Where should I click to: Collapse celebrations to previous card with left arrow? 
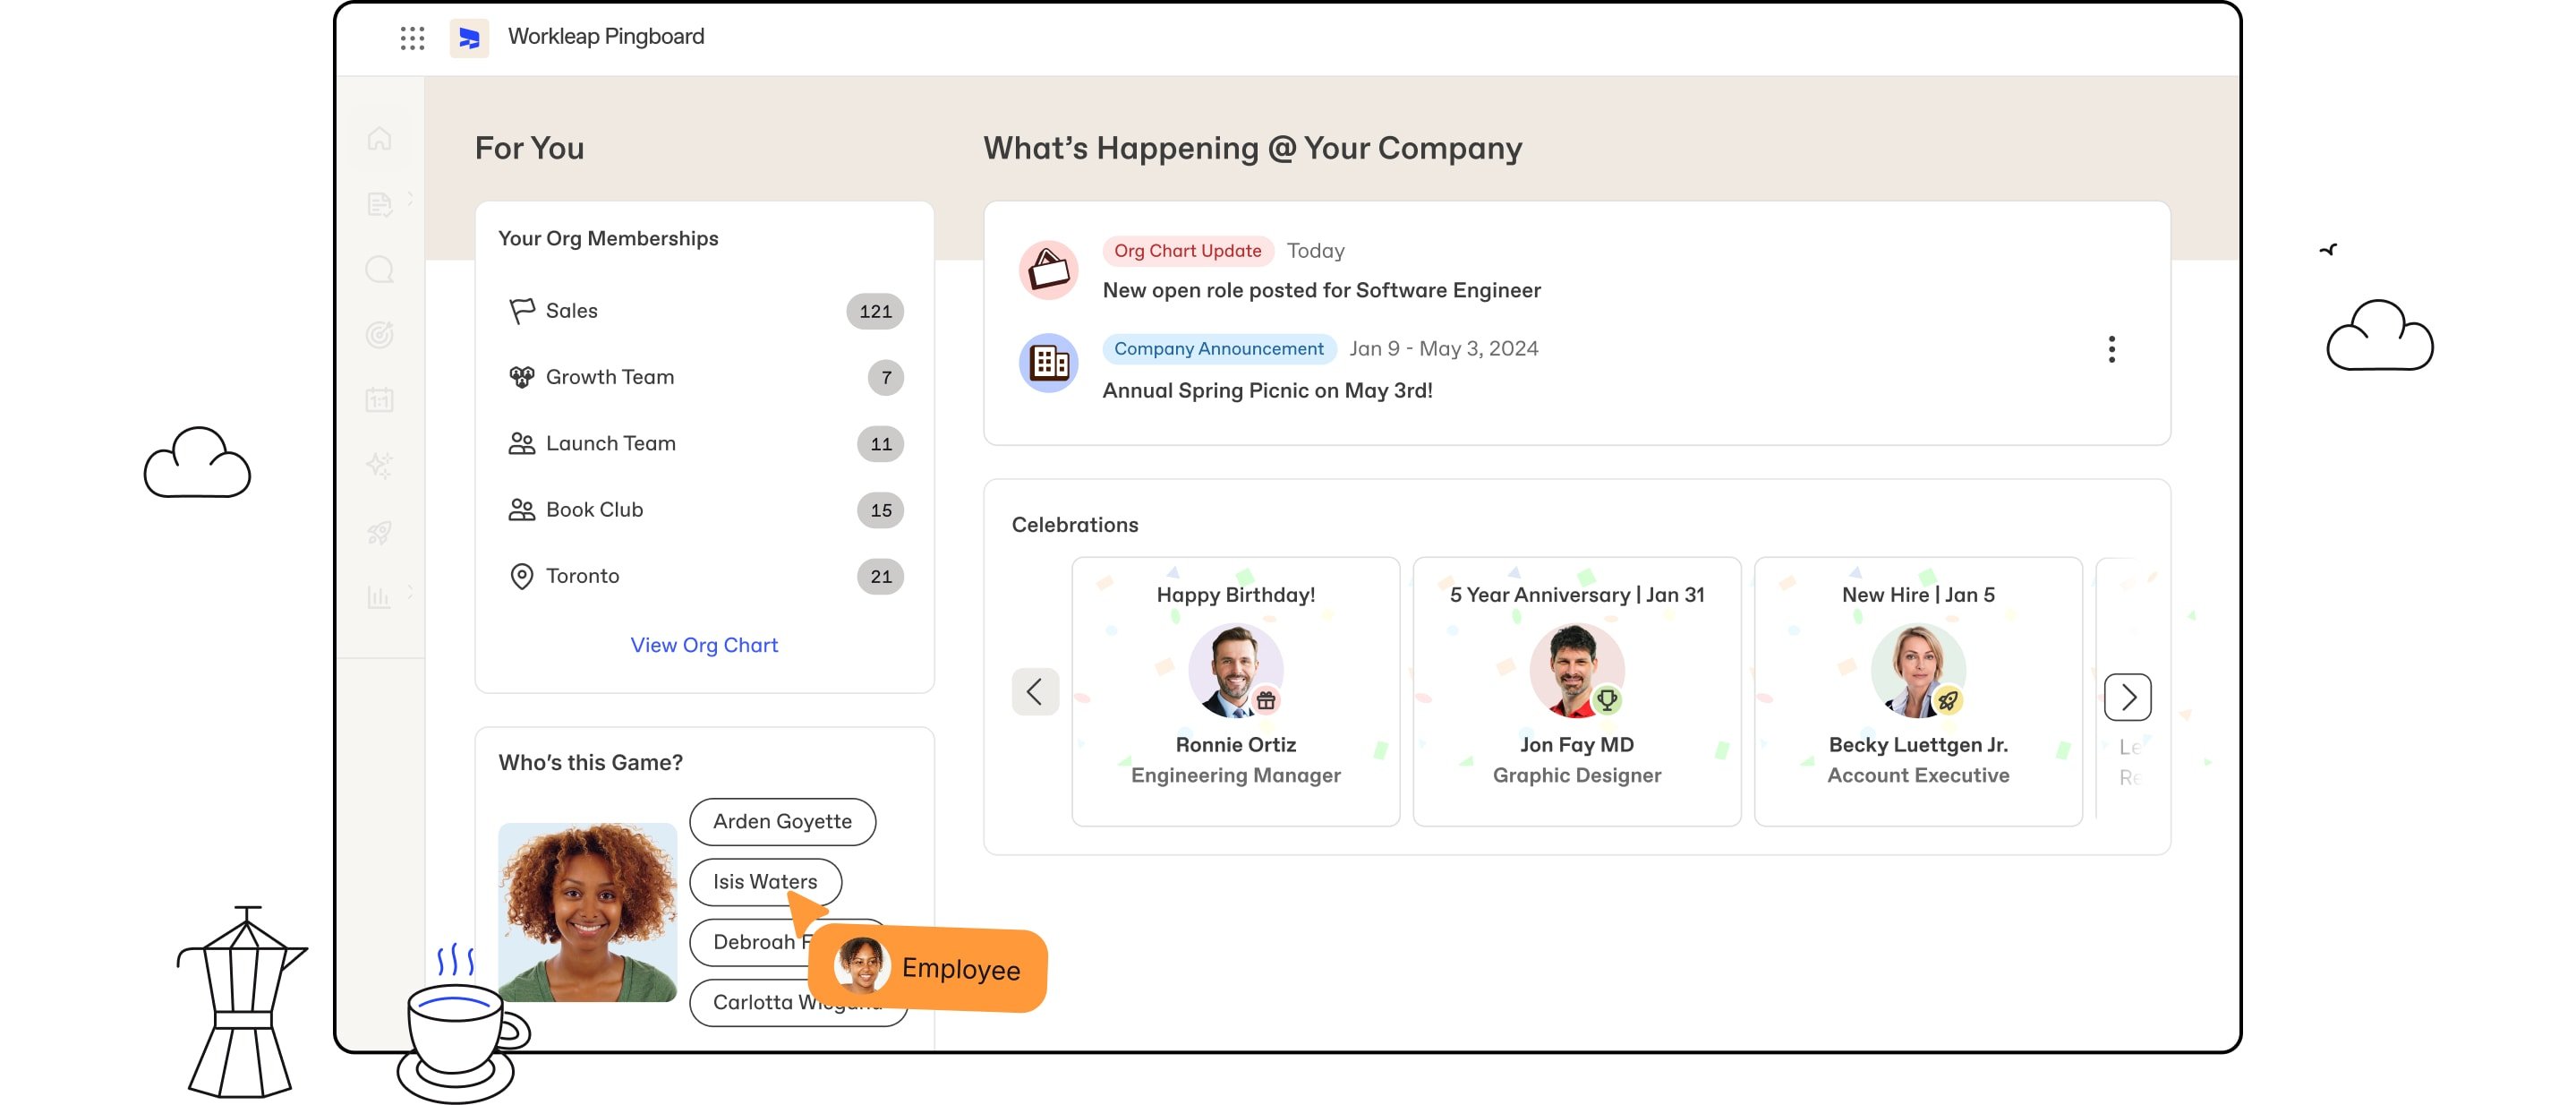pos(1034,690)
